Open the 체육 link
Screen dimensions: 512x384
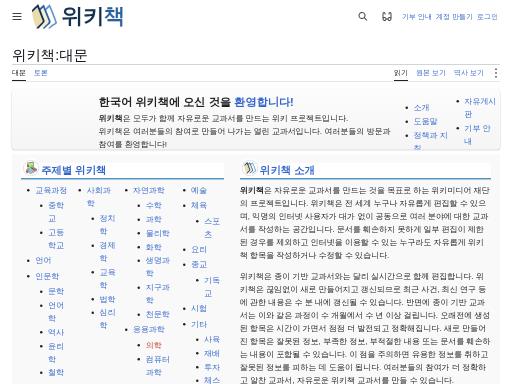tap(199, 205)
